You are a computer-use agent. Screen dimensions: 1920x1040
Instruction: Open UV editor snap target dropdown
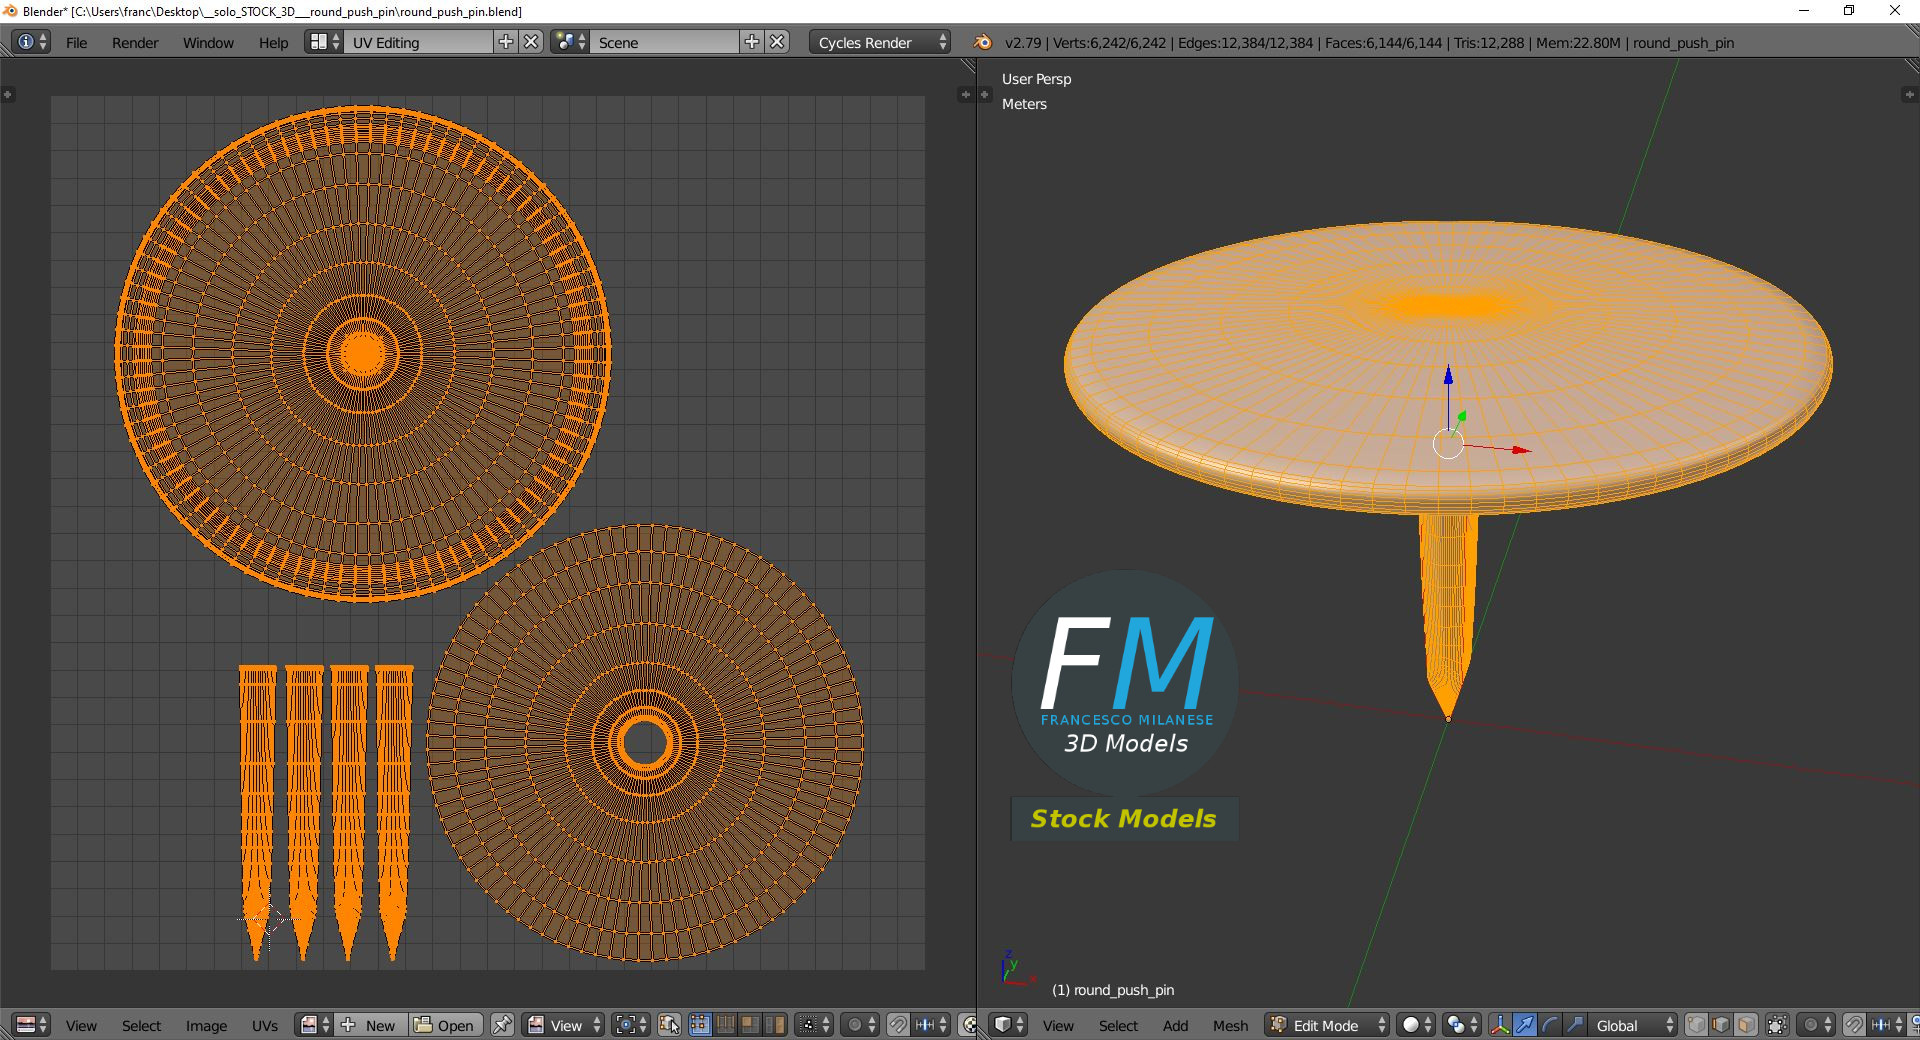coord(930,1025)
